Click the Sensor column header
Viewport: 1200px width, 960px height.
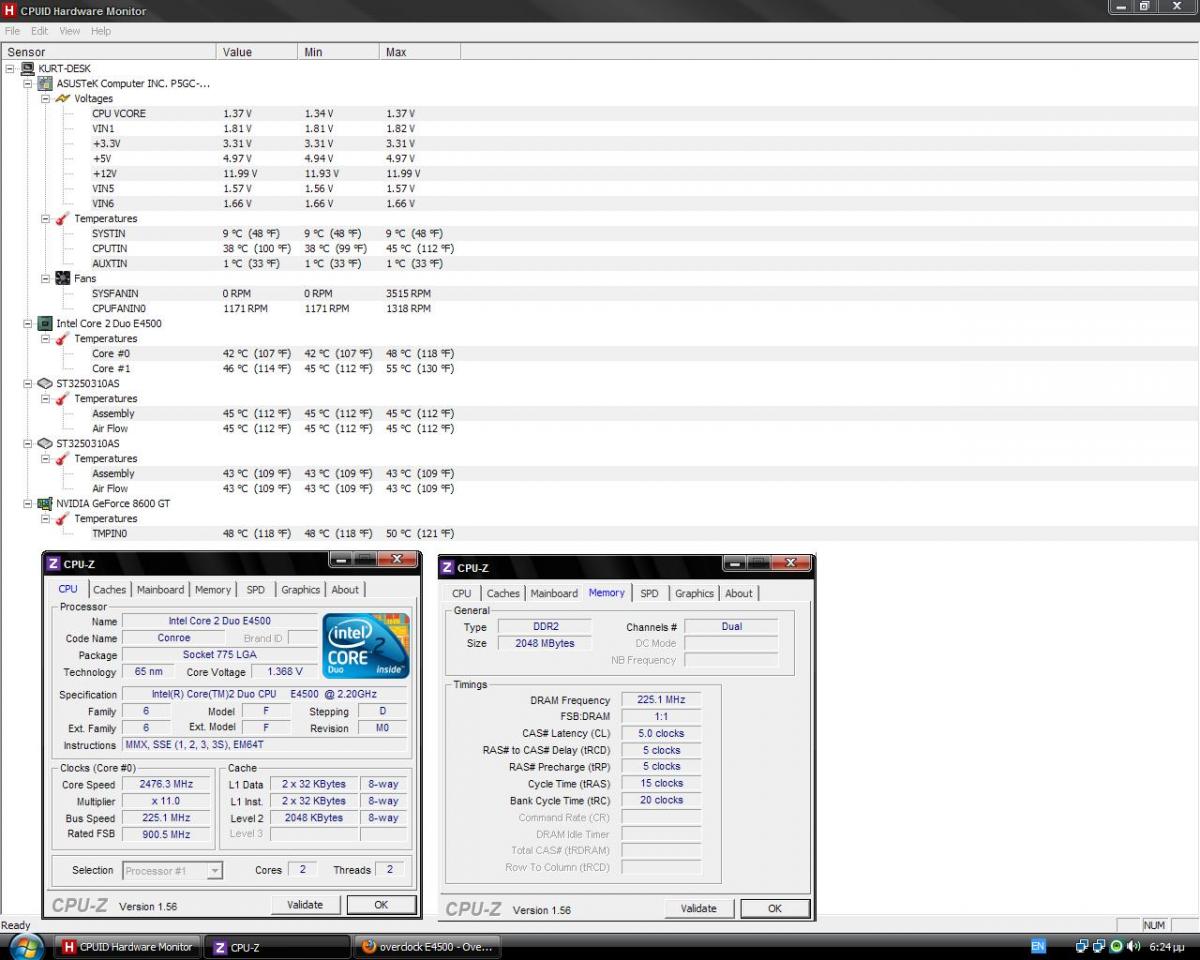108,52
